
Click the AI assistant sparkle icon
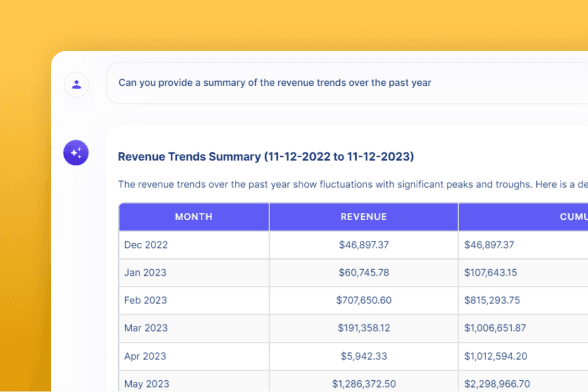pos(76,153)
